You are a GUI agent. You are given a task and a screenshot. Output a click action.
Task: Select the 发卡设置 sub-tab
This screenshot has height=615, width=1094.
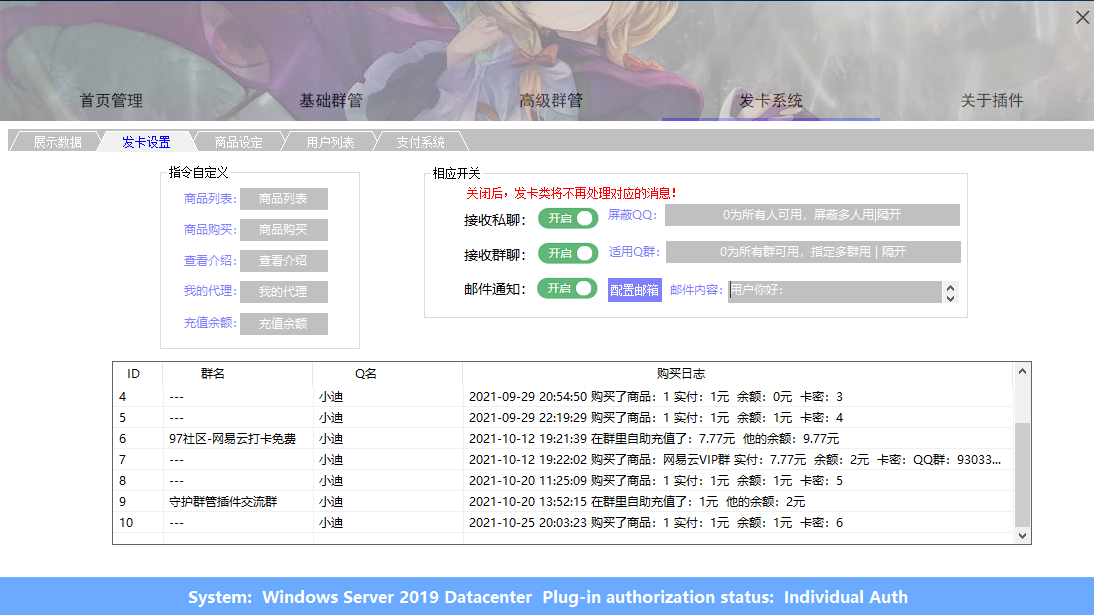point(146,142)
